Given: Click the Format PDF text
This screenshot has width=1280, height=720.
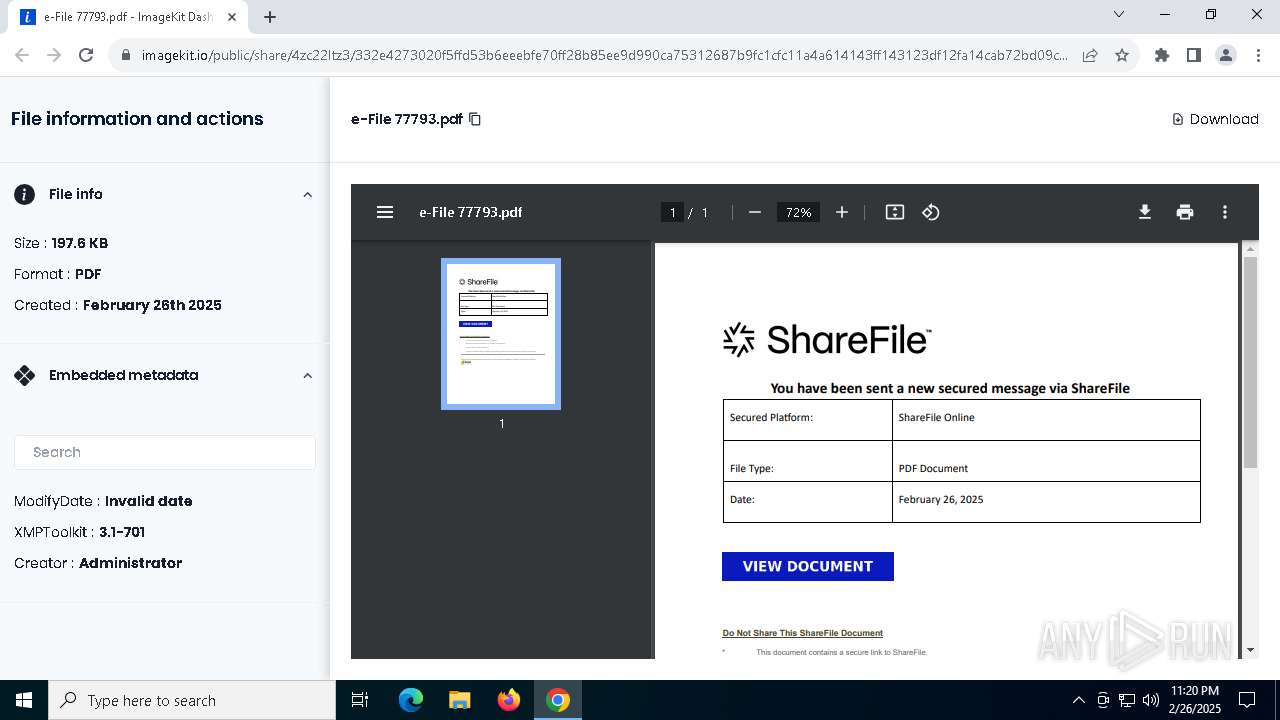Looking at the screenshot, I should click(x=58, y=274).
